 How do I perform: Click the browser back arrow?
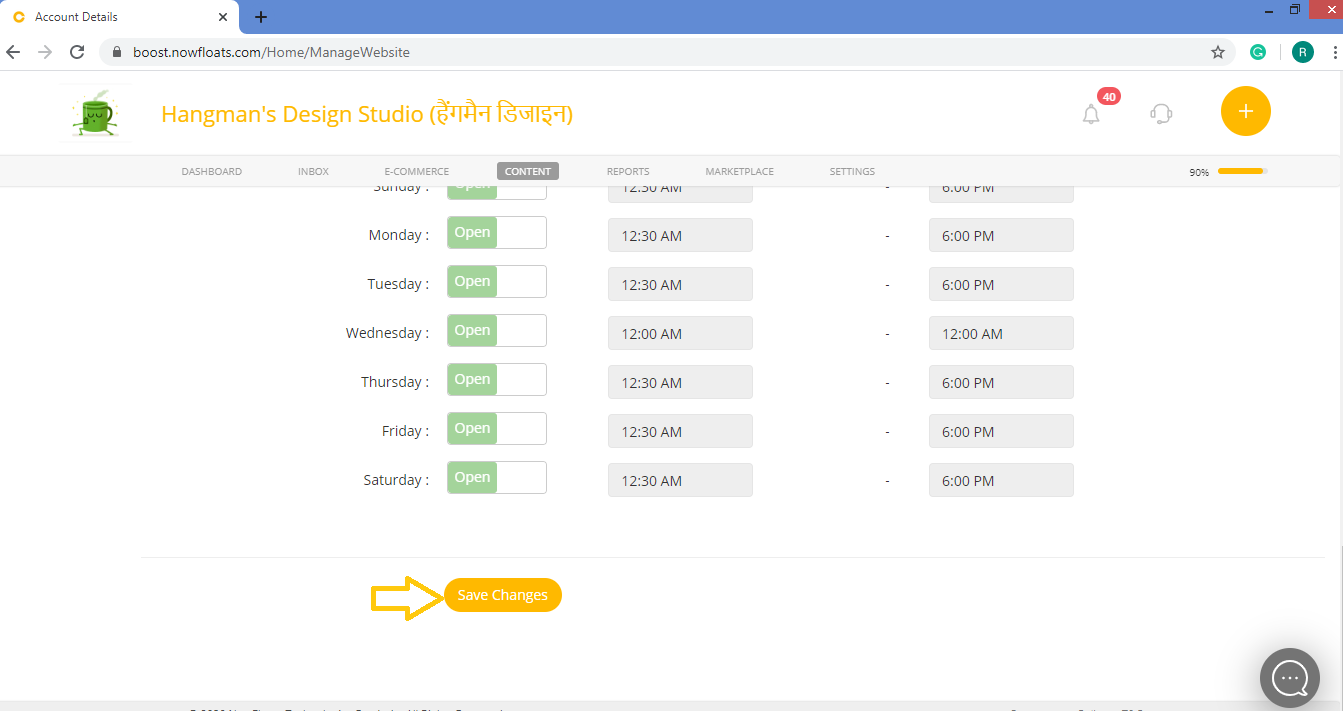click(x=13, y=52)
